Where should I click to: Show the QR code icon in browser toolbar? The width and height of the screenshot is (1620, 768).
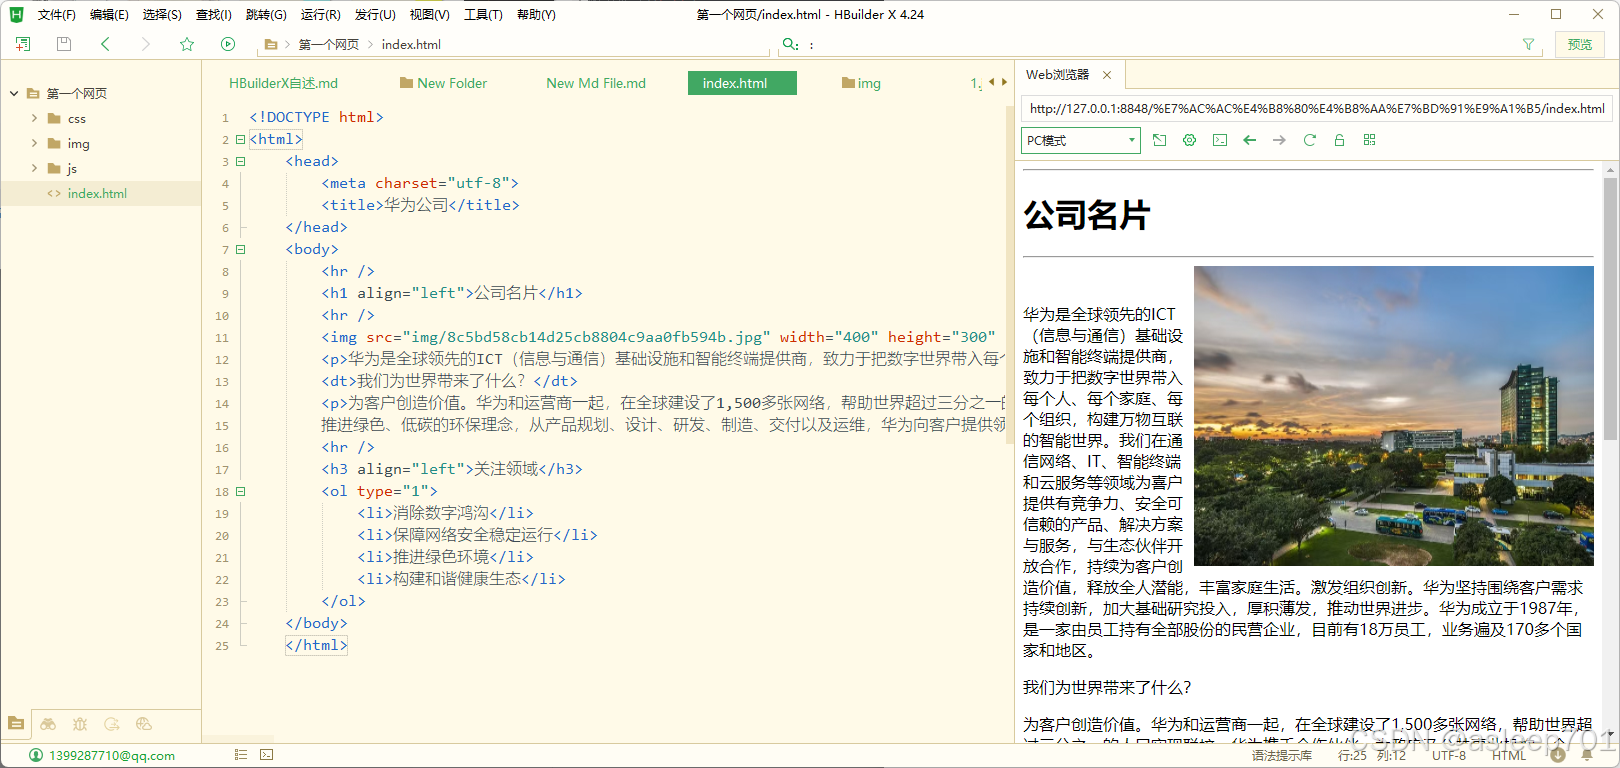click(x=1370, y=140)
